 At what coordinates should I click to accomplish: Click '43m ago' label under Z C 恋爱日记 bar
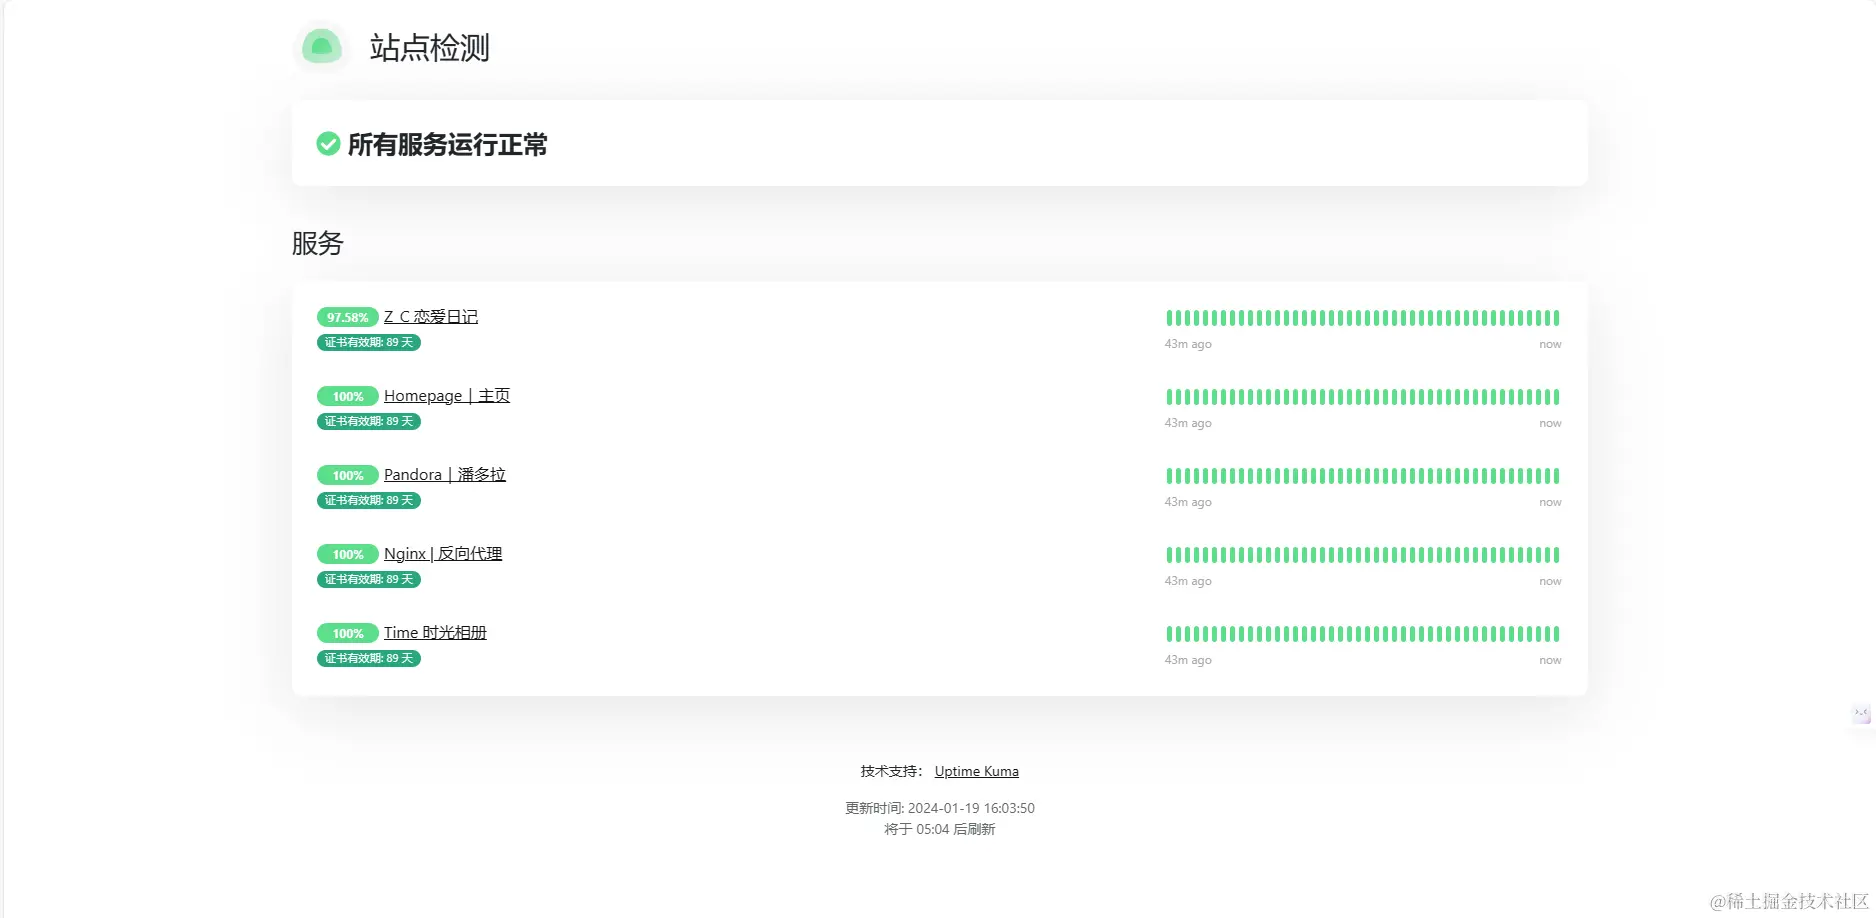[1188, 344]
